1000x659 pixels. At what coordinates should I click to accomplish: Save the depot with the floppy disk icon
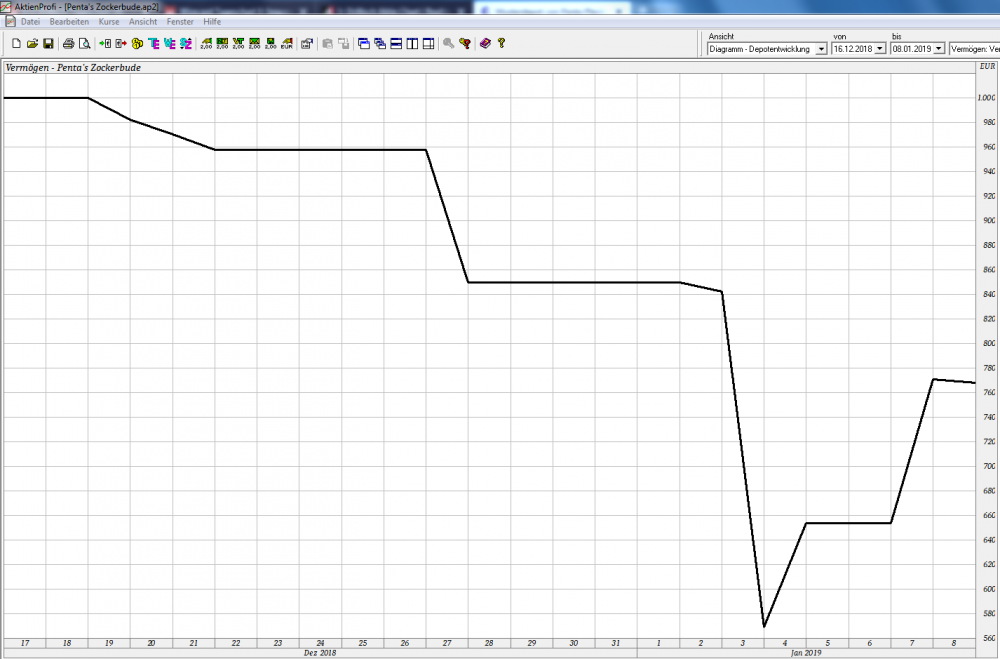pos(48,43)
